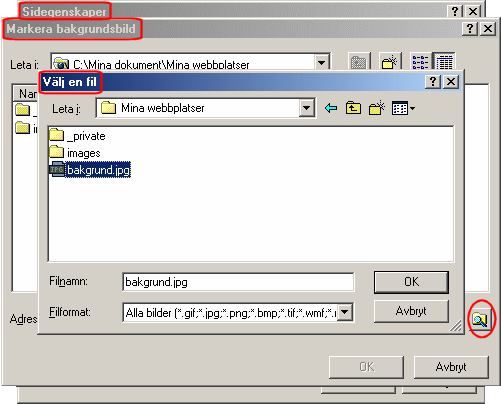Image resolution: width=501 pixels, height=404 pixels.
Task: Switch to list view in Markera bakgrundsbild
Action: [x=420, y=61]
